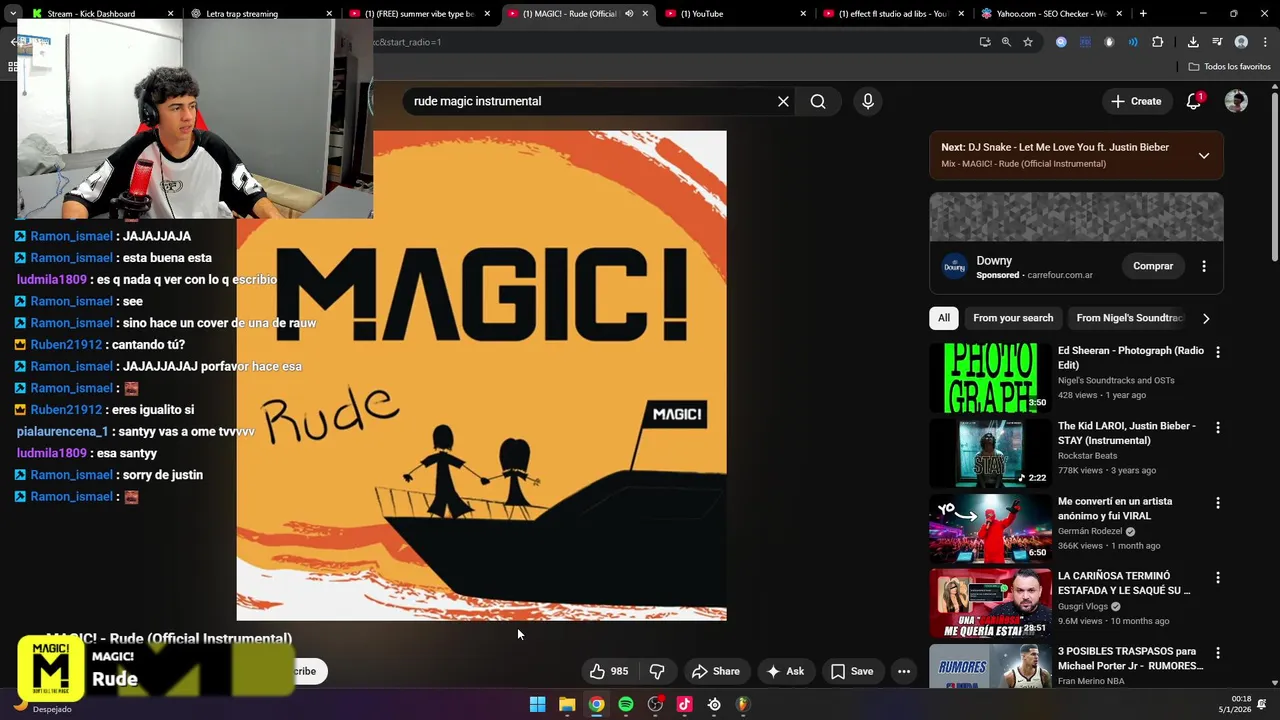The image size is (1280, 720).
Task: Open options for Ed Sheeran Photograph video
Action: pos(1218,352)
